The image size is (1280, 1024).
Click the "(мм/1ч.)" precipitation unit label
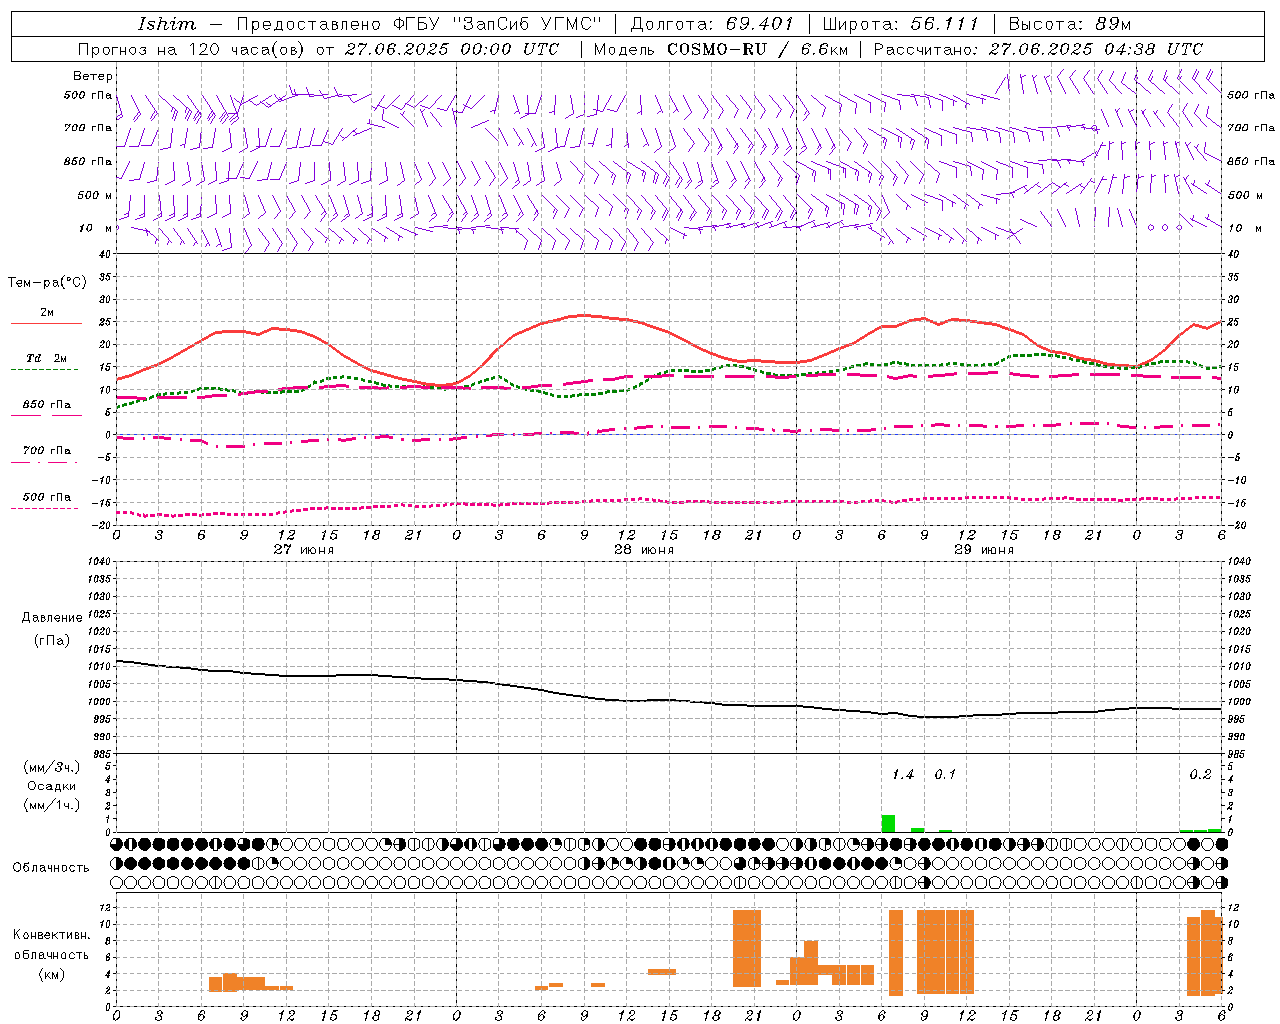[52, 805]
